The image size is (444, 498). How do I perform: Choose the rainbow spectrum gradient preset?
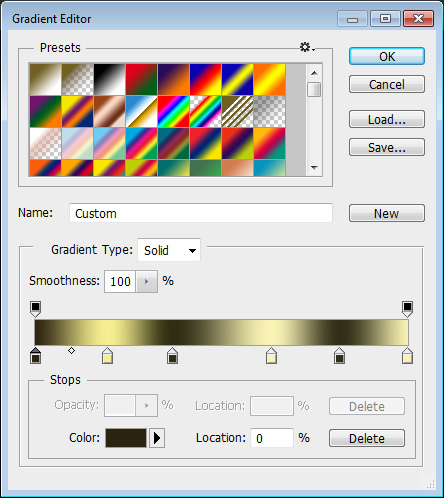tap(173, 111)
